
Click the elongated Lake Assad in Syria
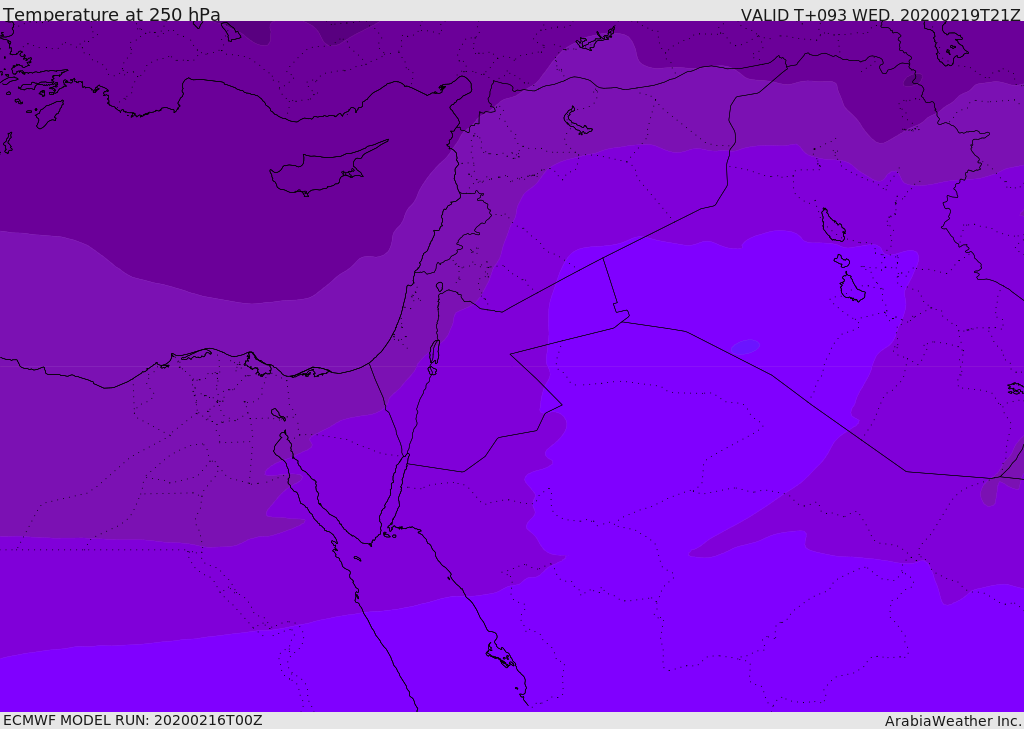pos(577,121)
